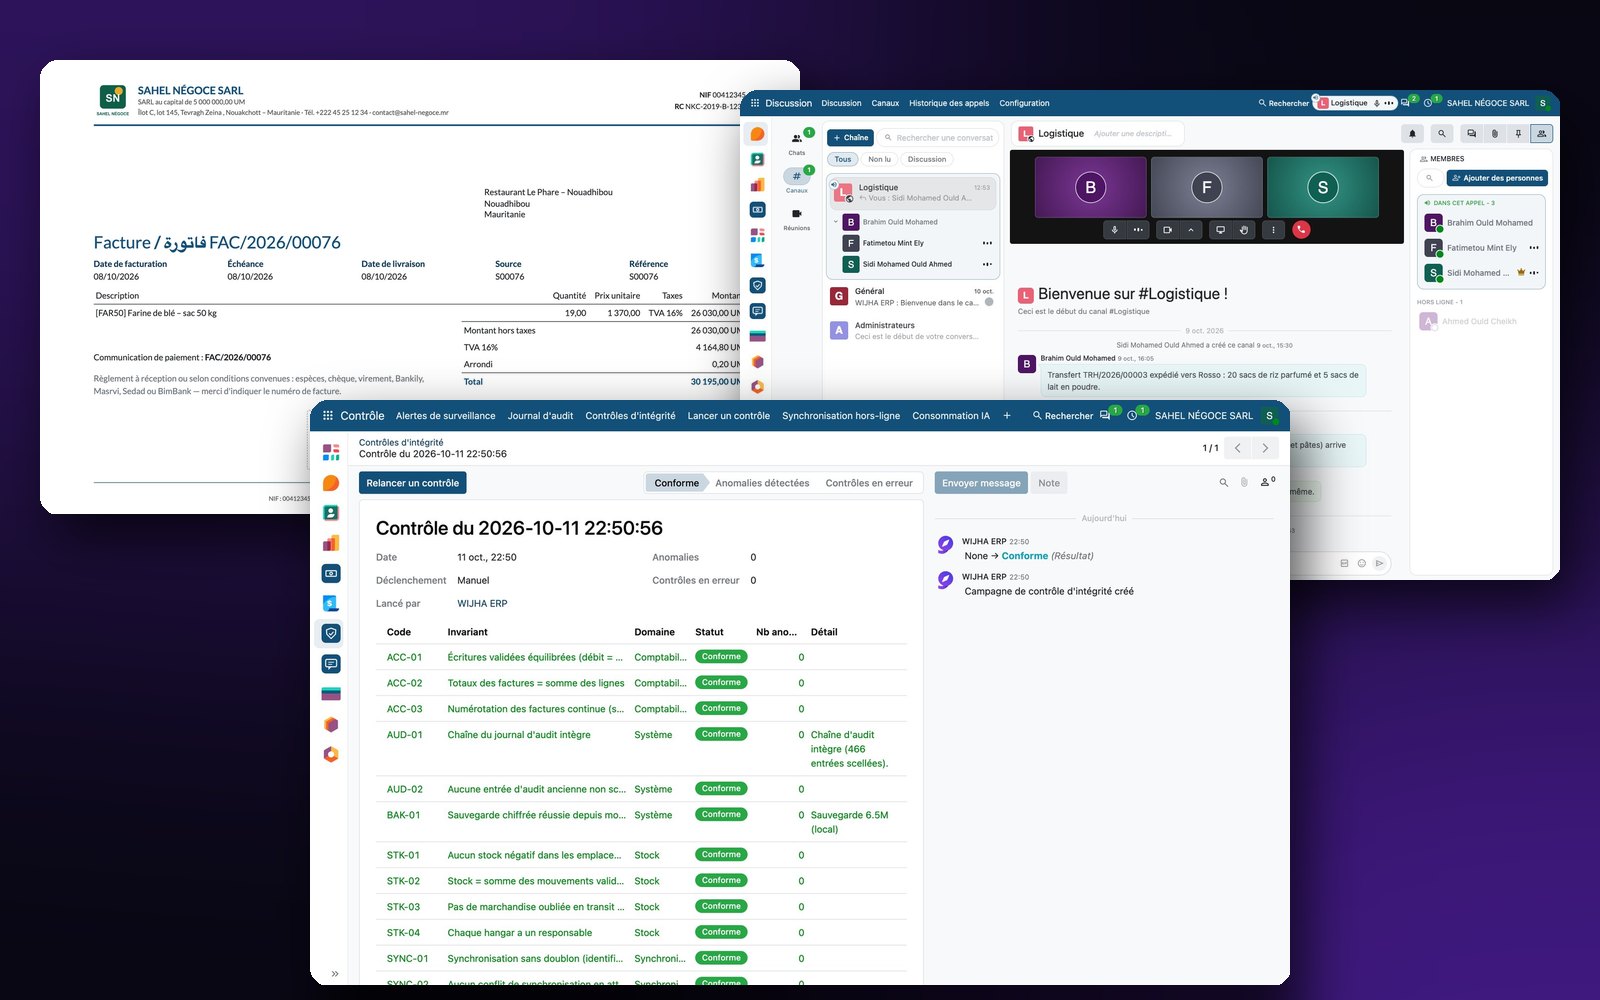This screenshot has width=1600, height=1000.
Task: Open the kebab more menu in call controls
Action: click(x=1273, y=230)
